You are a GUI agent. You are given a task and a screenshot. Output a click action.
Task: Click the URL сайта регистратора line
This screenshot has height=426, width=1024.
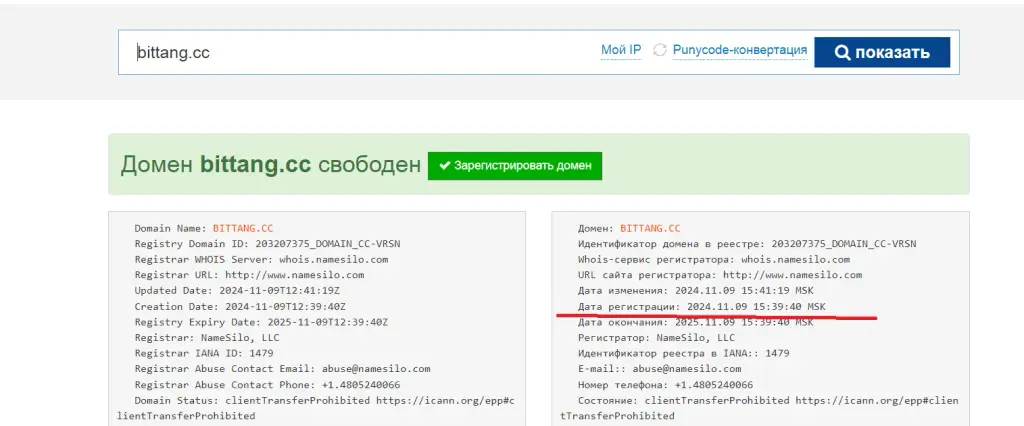720,275
